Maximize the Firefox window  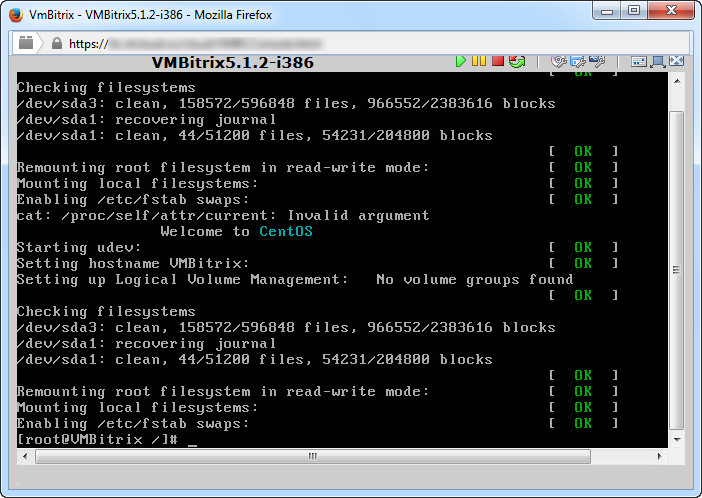pyautogui.click(x=634, y=11)
